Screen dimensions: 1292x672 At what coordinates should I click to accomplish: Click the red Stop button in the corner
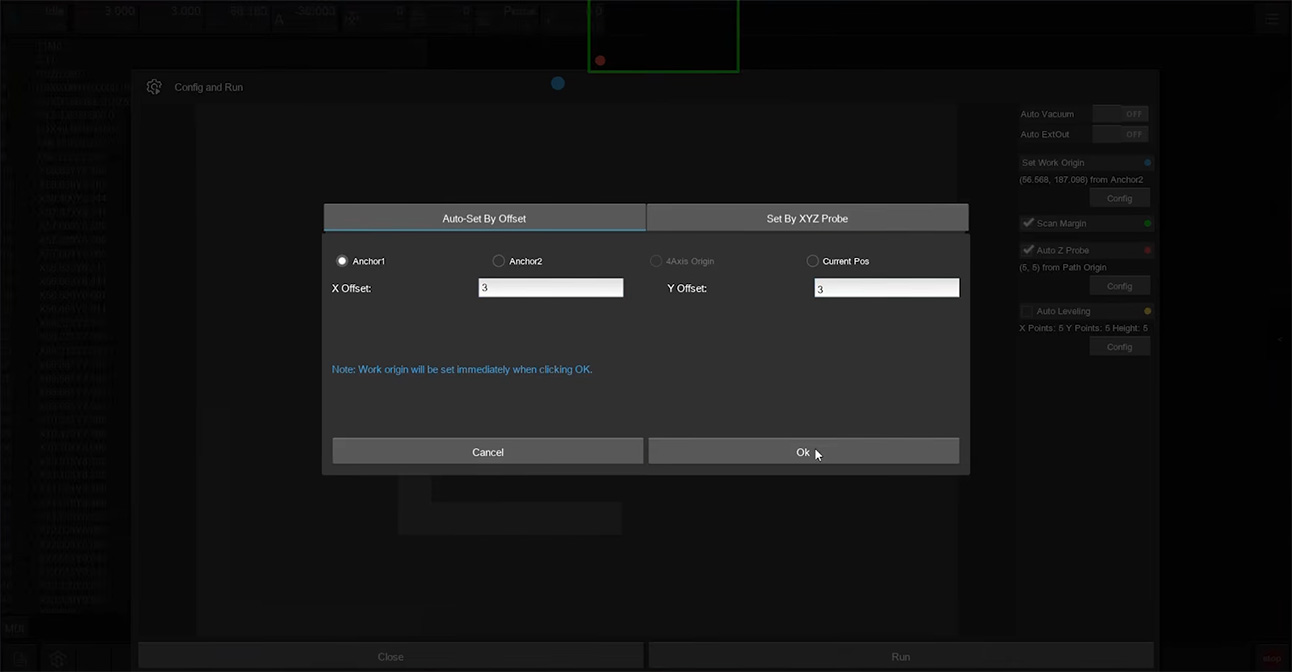(1271, 658)
